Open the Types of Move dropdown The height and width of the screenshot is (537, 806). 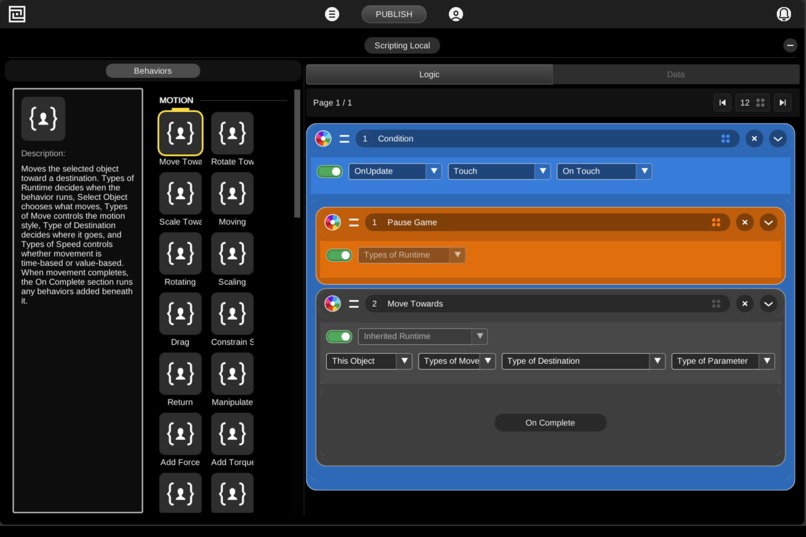pyautogui.click(x=457, y=361)
